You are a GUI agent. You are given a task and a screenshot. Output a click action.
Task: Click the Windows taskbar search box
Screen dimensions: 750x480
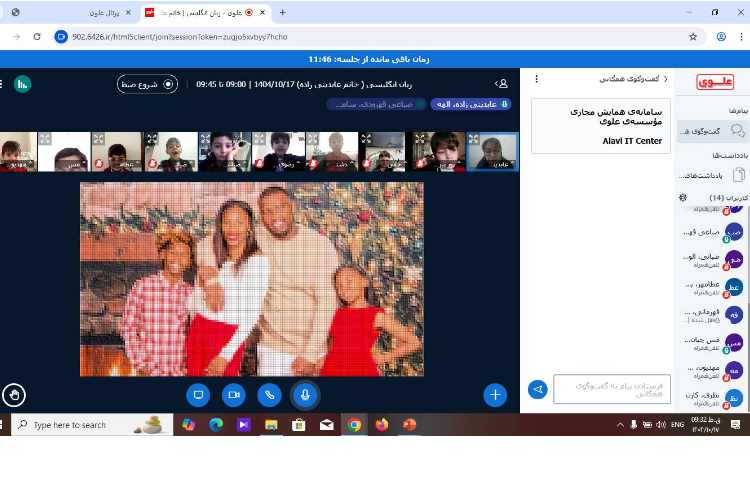(92, 425)
